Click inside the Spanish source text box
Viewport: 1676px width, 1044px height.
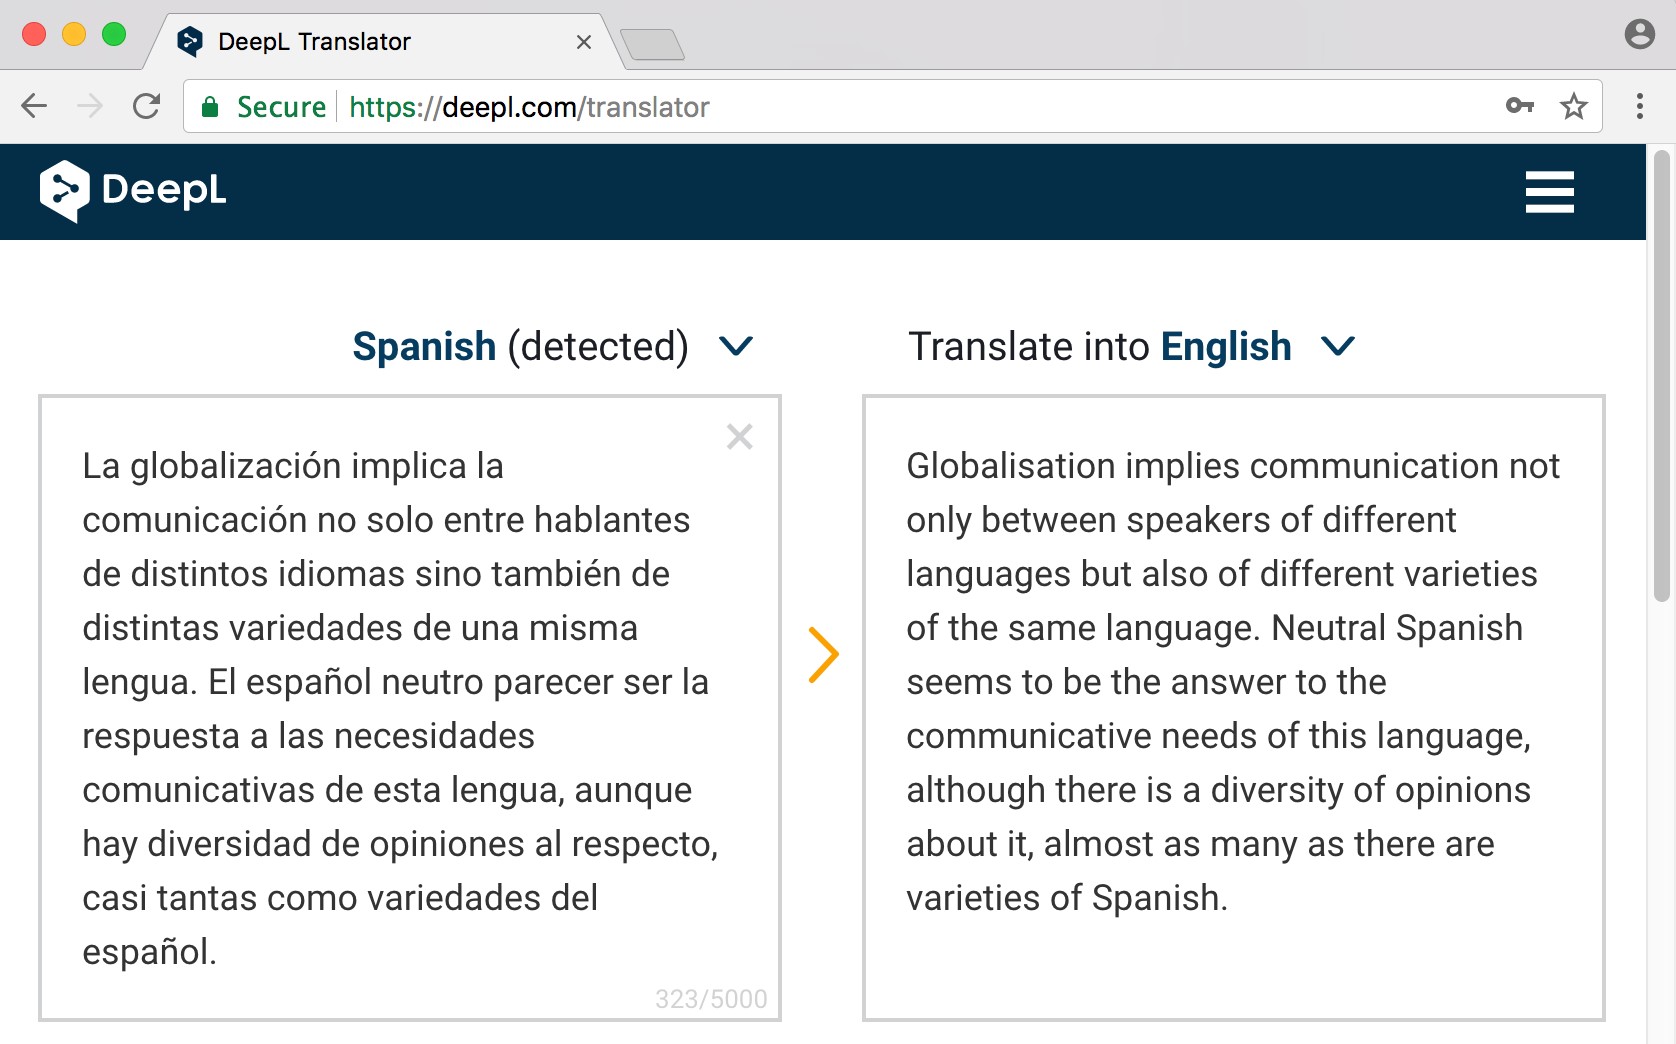click(x=410, y=708)
